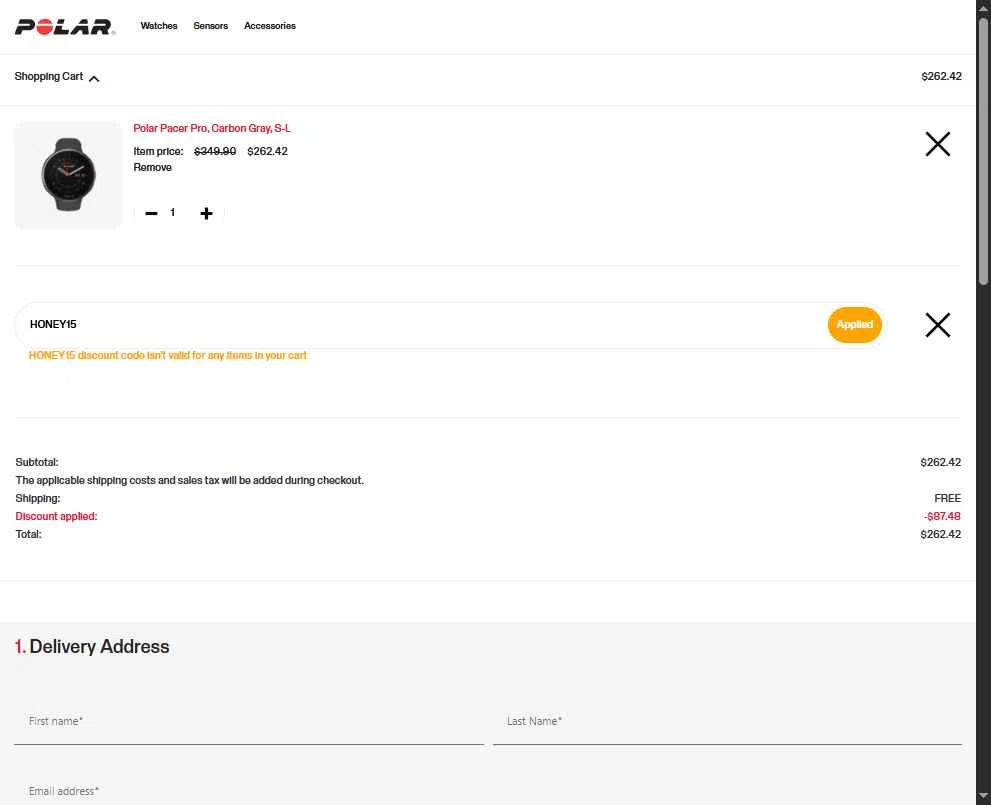Click the scrollbar down arrow
The height and width of the screenshot is (805, 991).
pyautogui.click(x=983, y=796)
